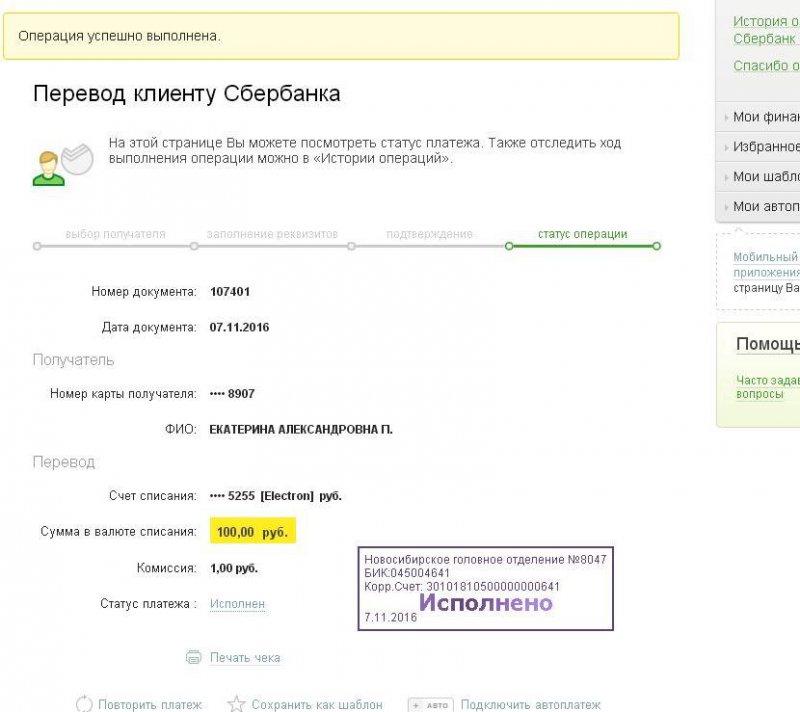Image resolution: width=800 pixels, height=712 pixels.
Task: Click the Перевод section heading
Action: click(x=64, y=462)
